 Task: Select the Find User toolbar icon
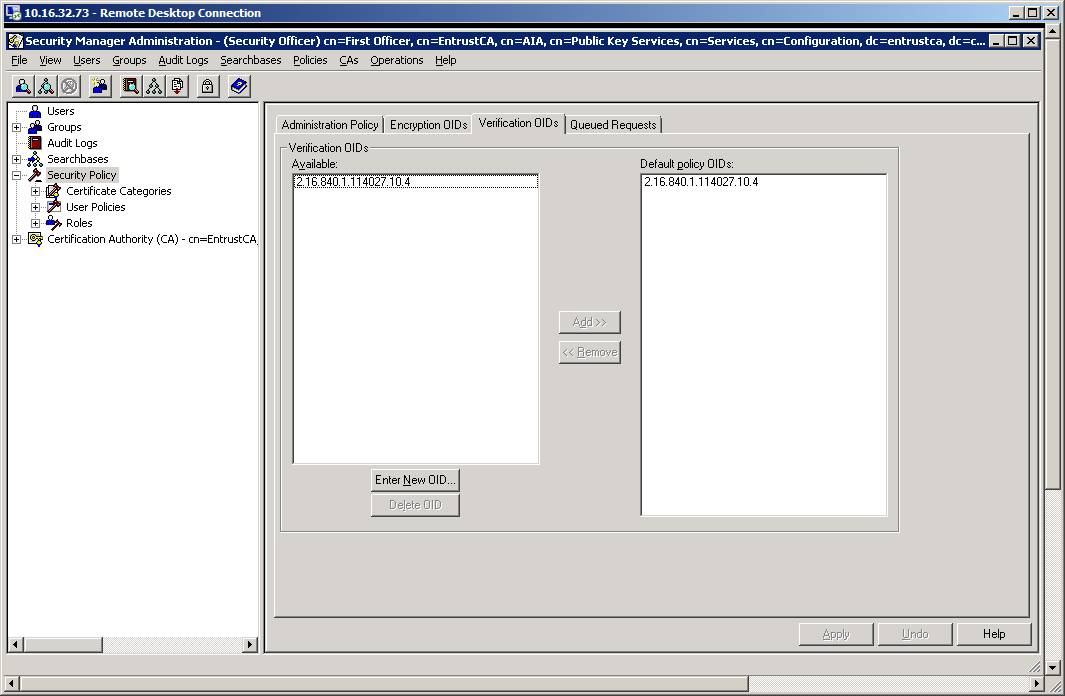tap(22, 86)
